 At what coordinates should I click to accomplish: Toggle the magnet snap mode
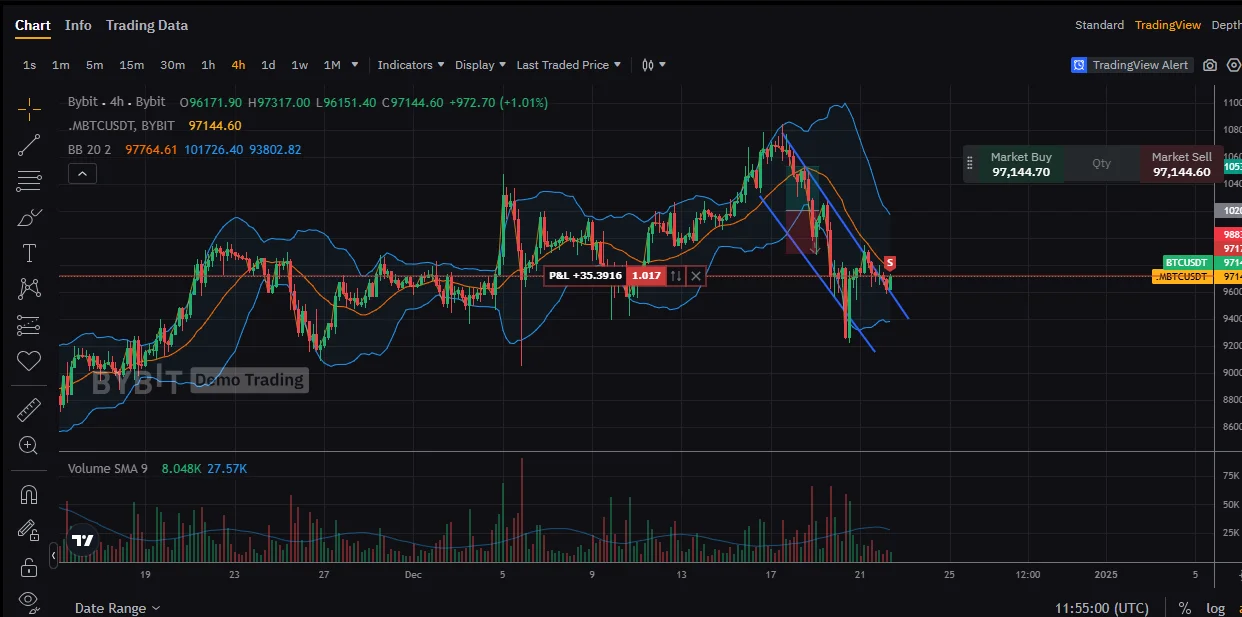29,494
